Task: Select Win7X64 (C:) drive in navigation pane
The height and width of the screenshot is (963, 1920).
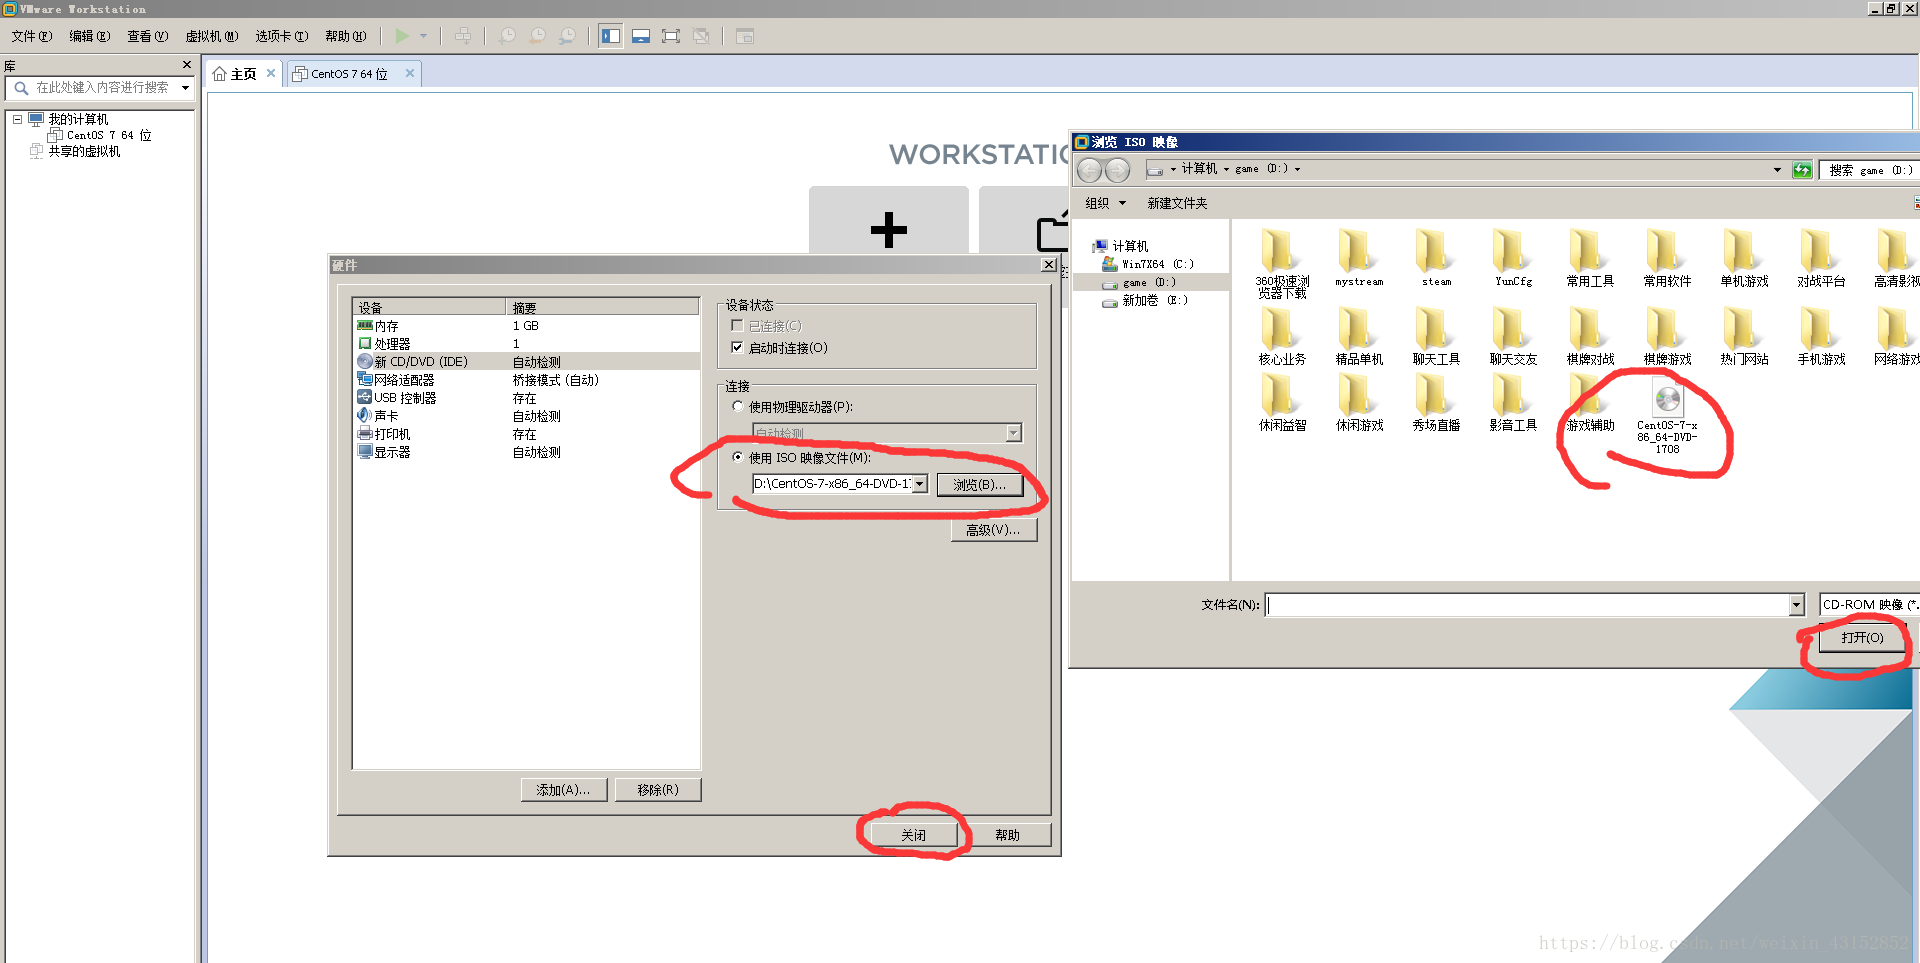Action: [x=1148, y=264]
